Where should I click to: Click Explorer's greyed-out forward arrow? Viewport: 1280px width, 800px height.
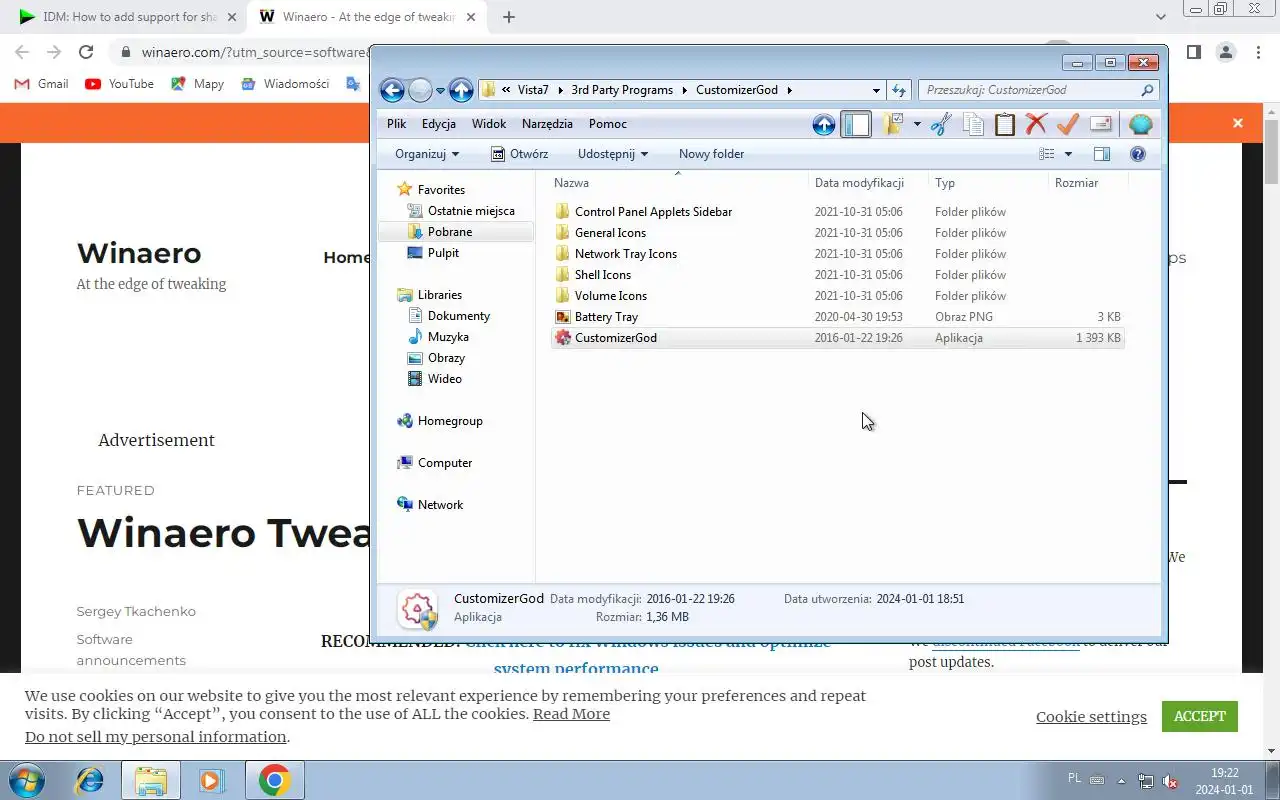coord(421,91)
